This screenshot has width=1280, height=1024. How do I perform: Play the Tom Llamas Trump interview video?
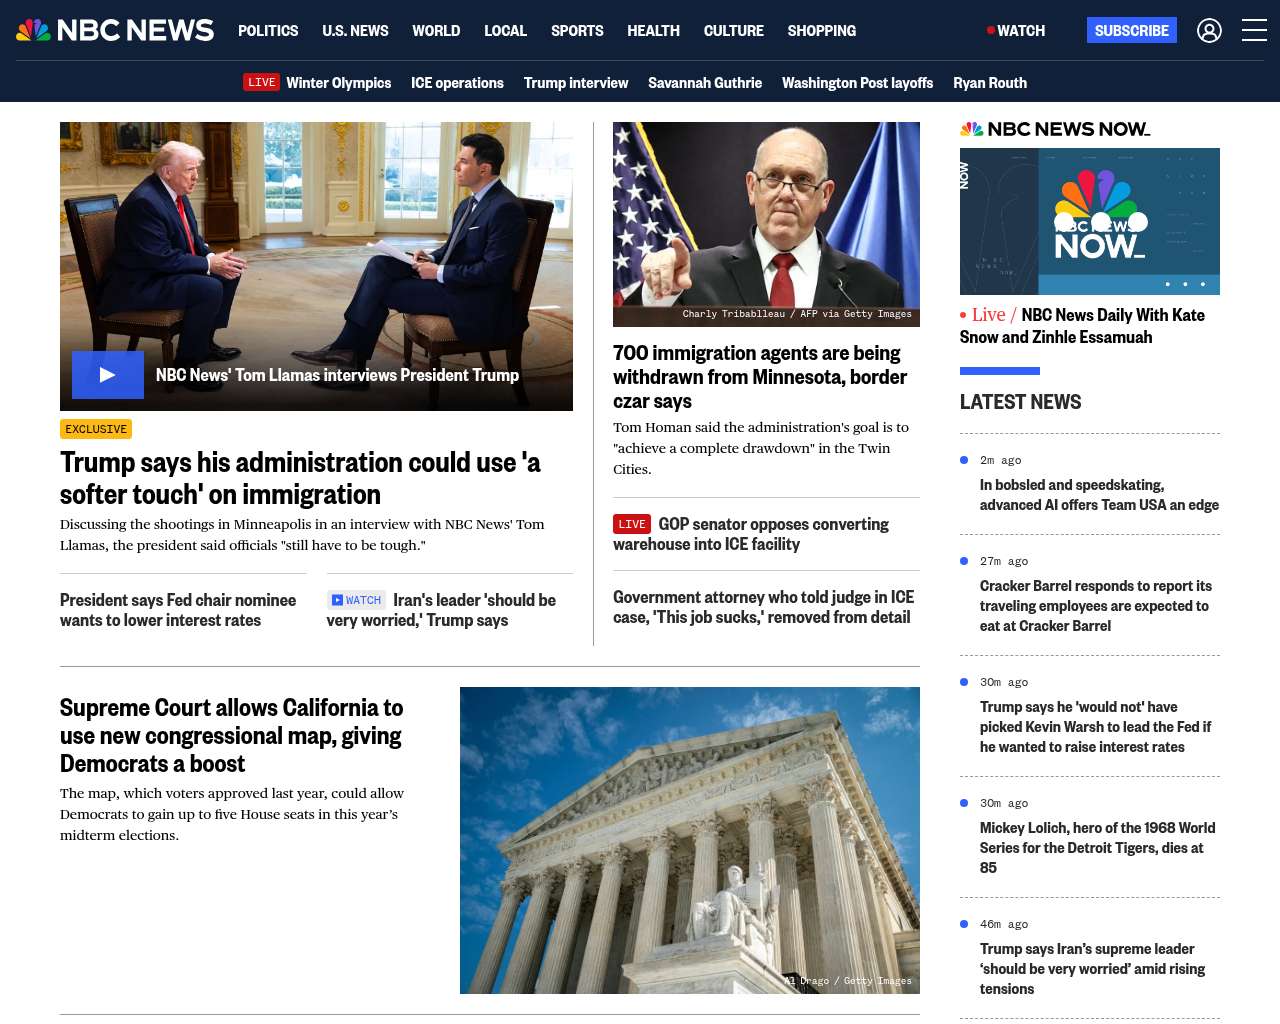coord(108,375)
